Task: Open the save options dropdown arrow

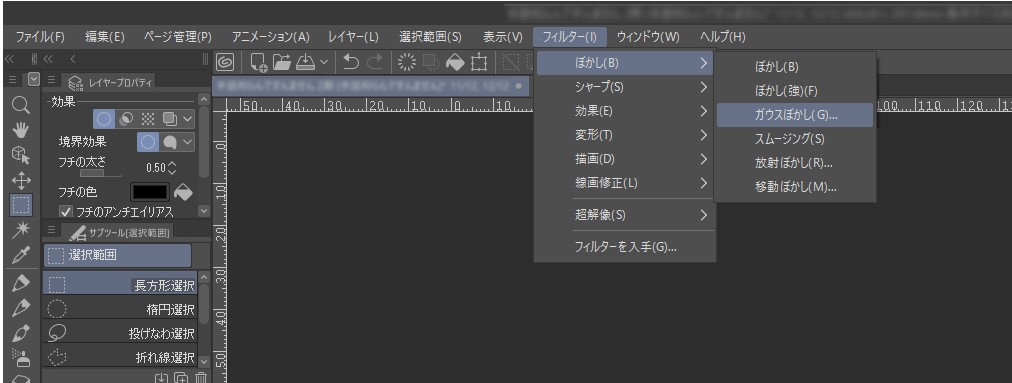Action: [x=323, y=63]
